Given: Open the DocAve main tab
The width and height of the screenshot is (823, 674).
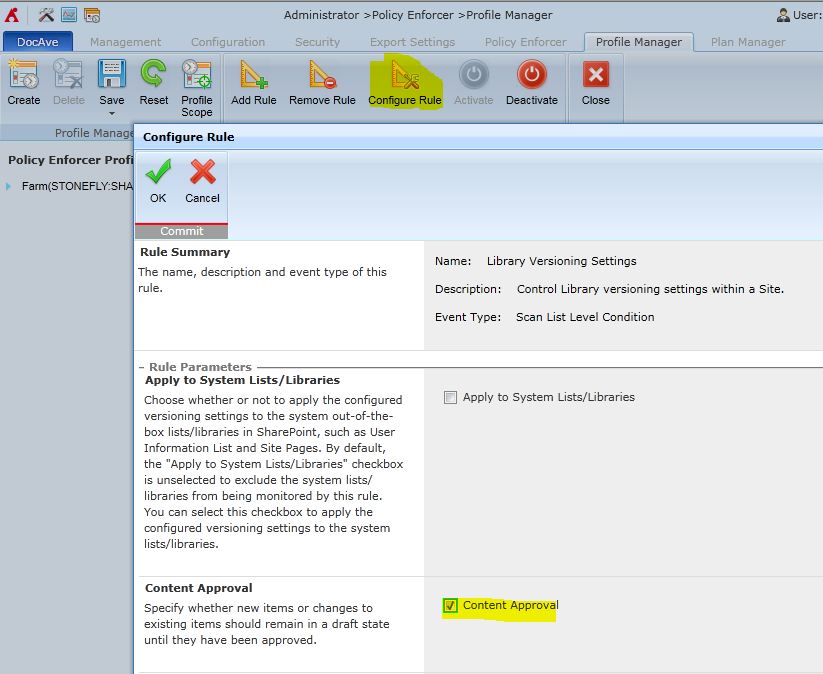Looking at the screenshot, I should coord(37,42).
